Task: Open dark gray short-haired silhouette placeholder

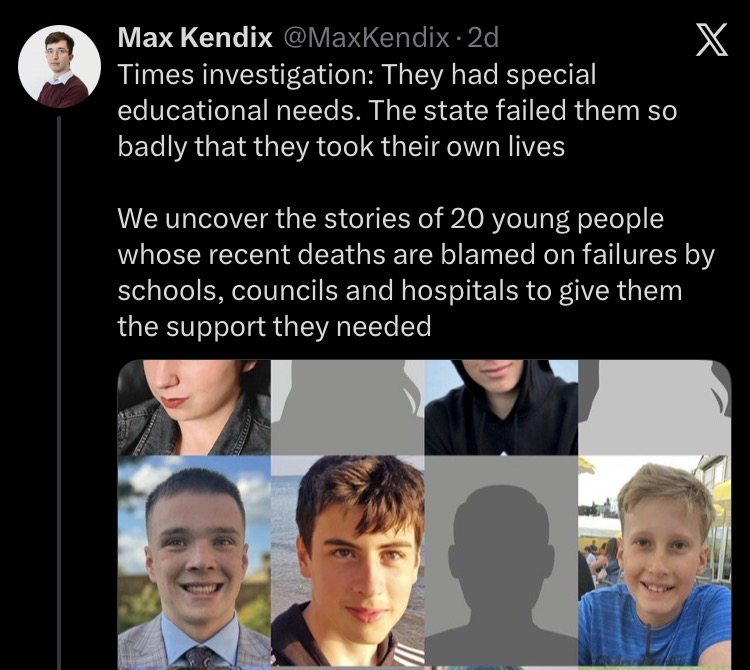Action: (501, 560)
